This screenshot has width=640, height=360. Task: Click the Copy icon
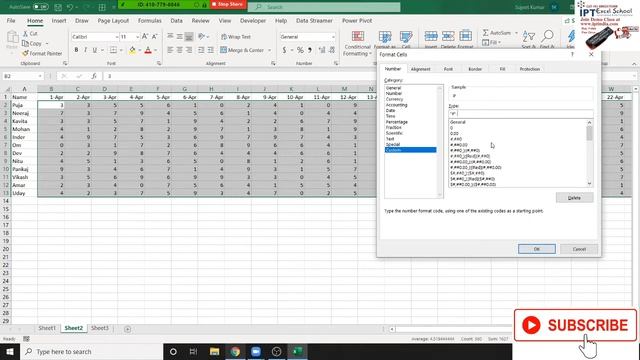coord(25,43)
